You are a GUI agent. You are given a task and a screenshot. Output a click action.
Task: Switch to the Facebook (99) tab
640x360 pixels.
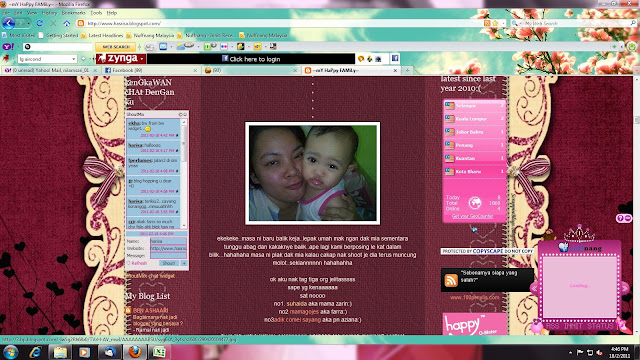pyautogui.click(x=150, y=70)
